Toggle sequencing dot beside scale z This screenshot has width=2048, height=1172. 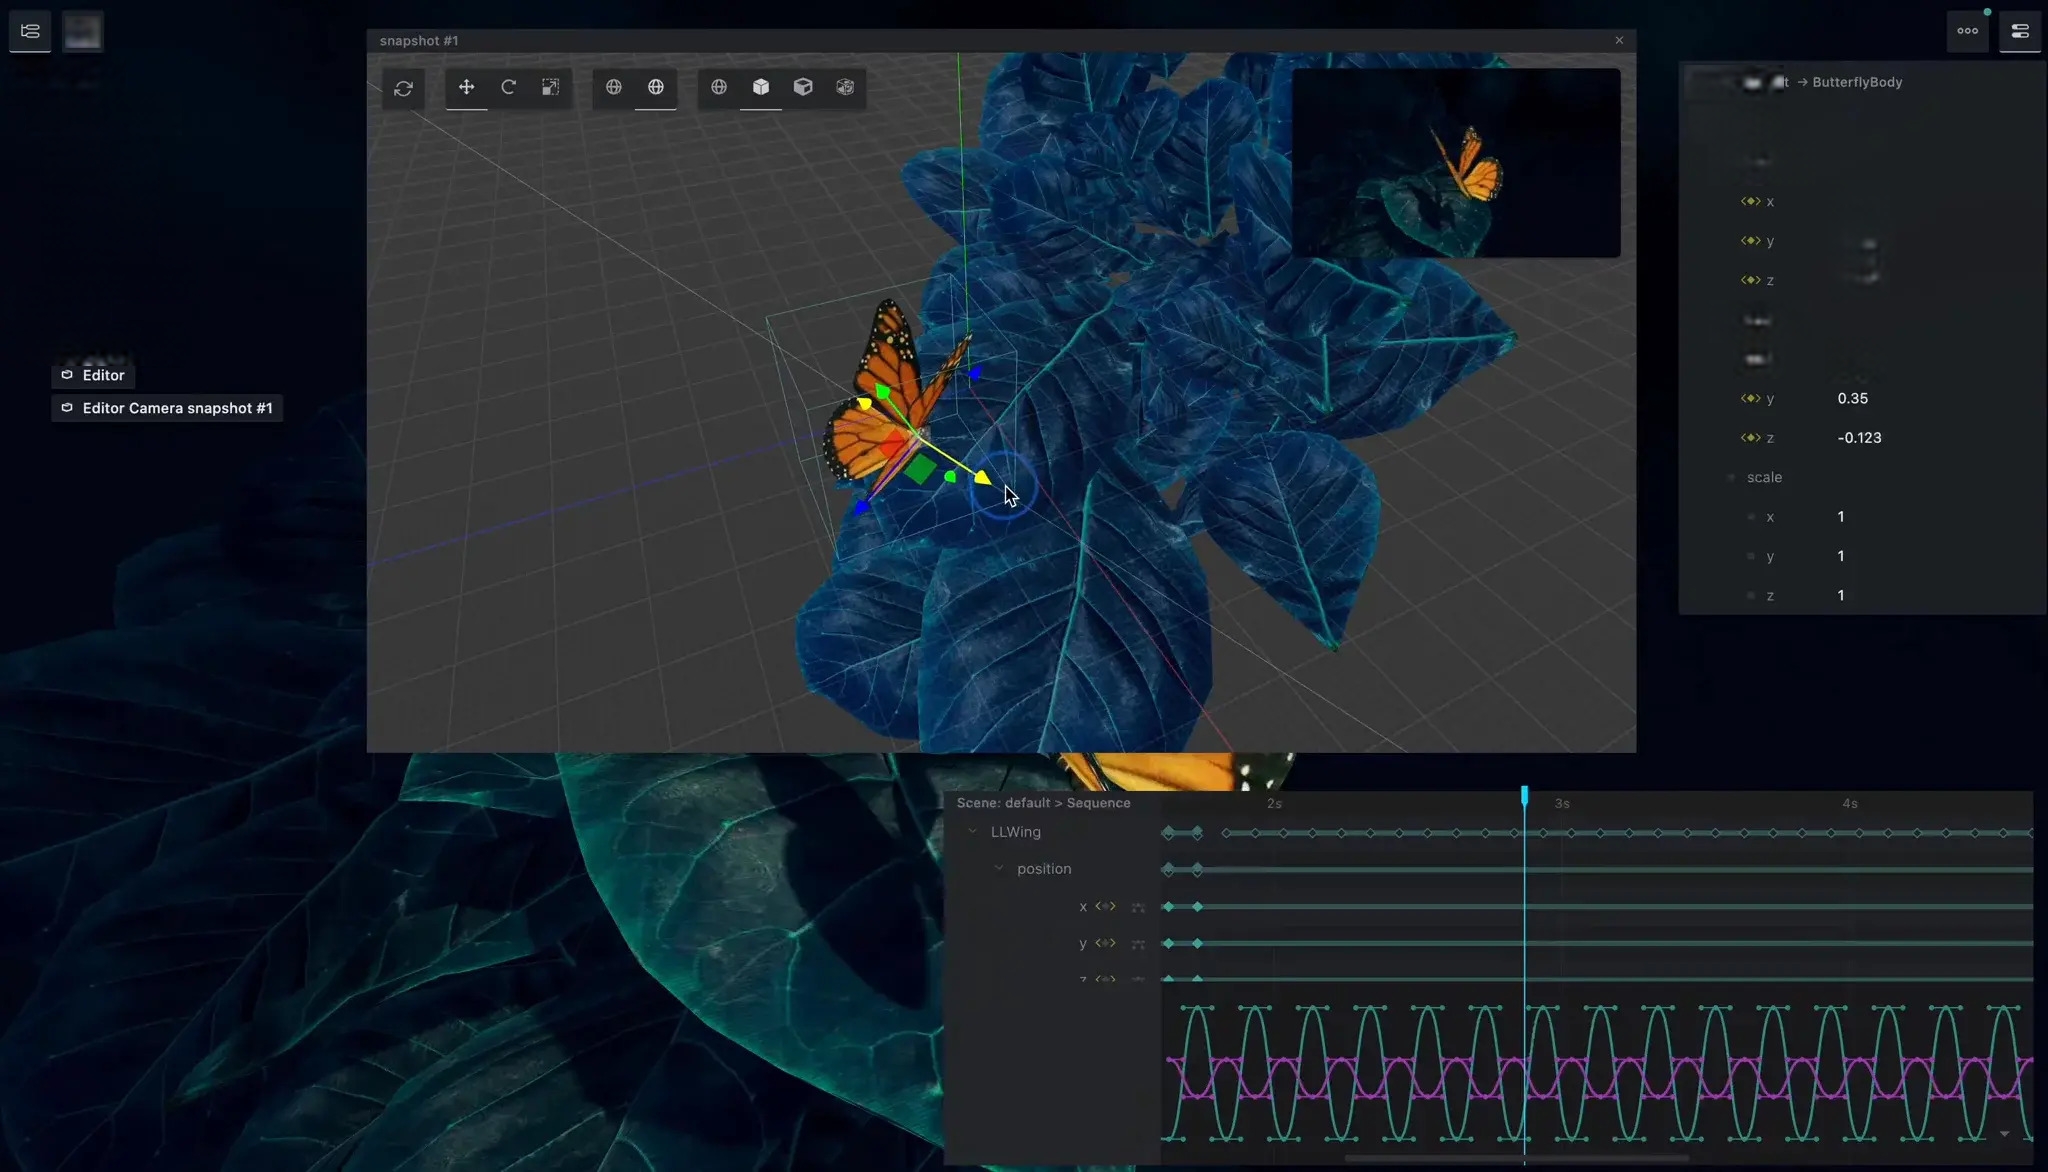[1750, 595]
